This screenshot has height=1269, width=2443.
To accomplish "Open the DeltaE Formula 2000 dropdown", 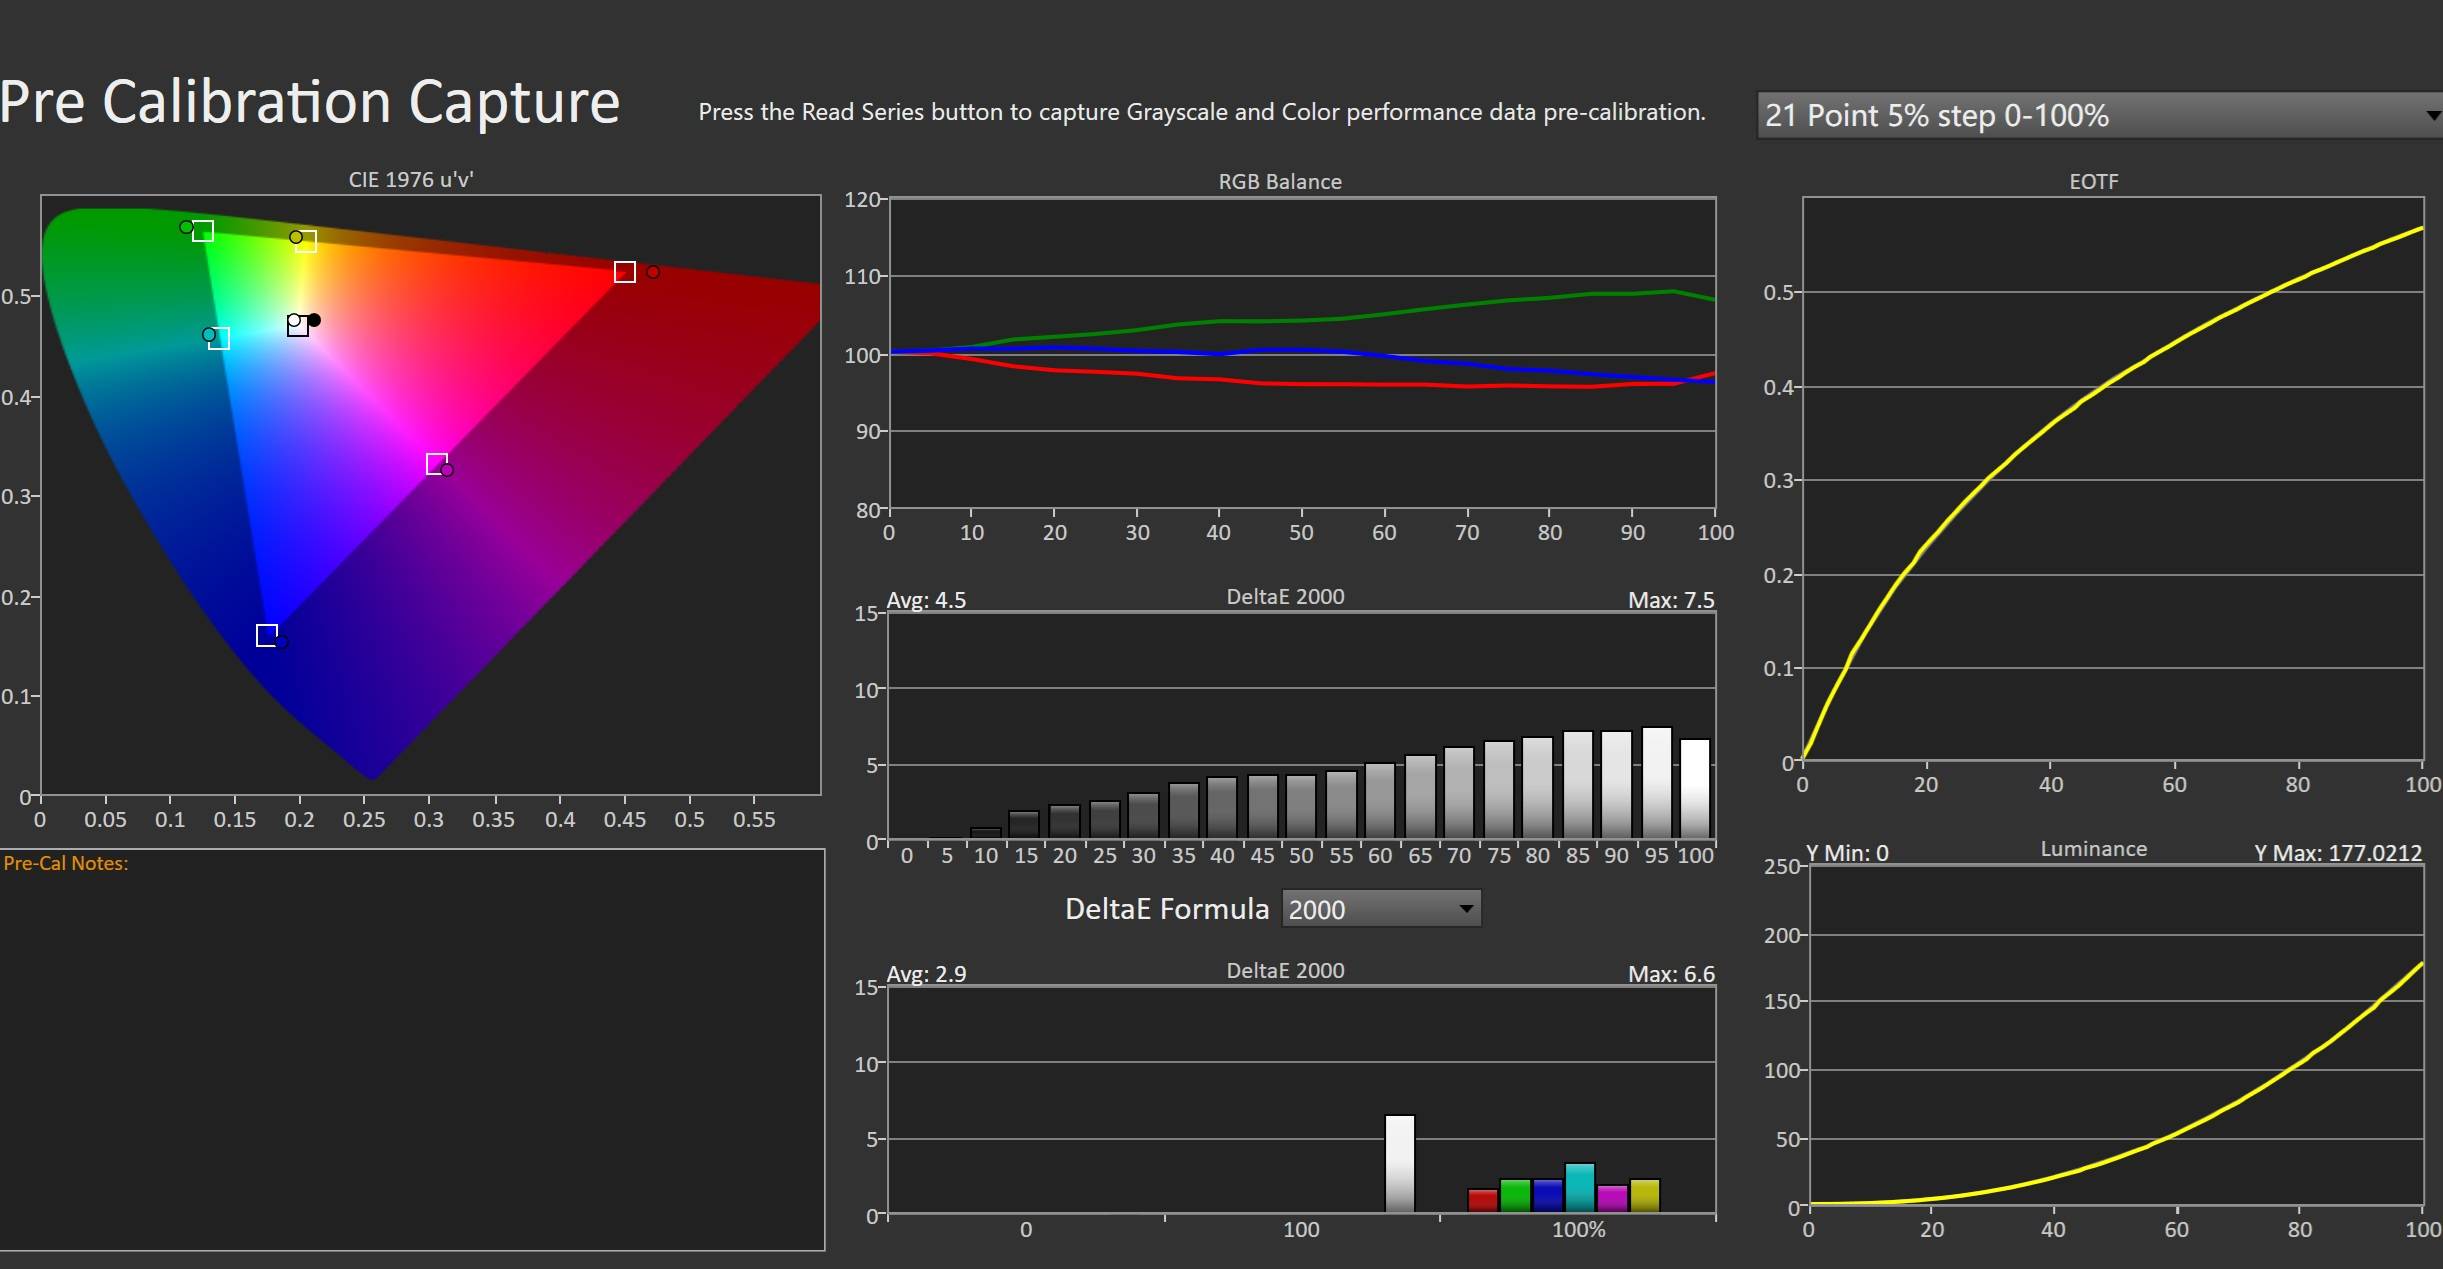I will click(x=1380, y=909).
